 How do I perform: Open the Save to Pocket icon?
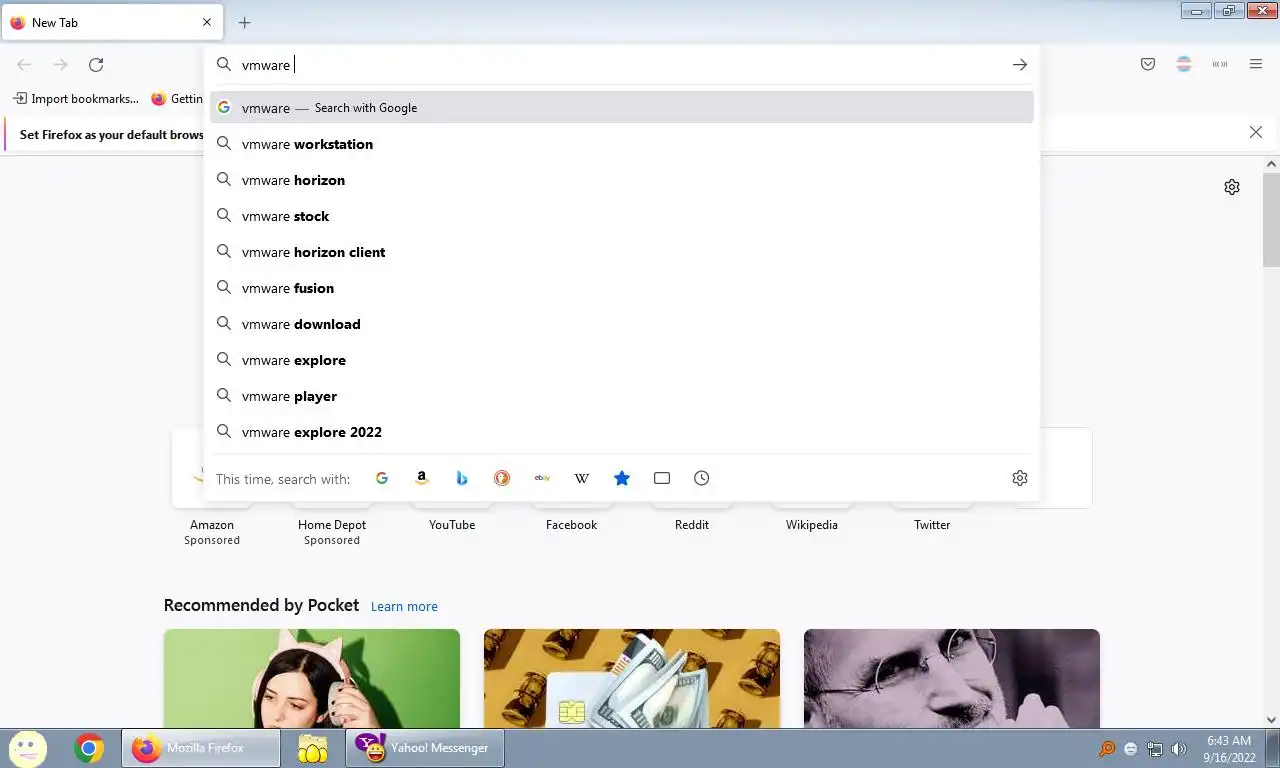tap(1148, 64)
